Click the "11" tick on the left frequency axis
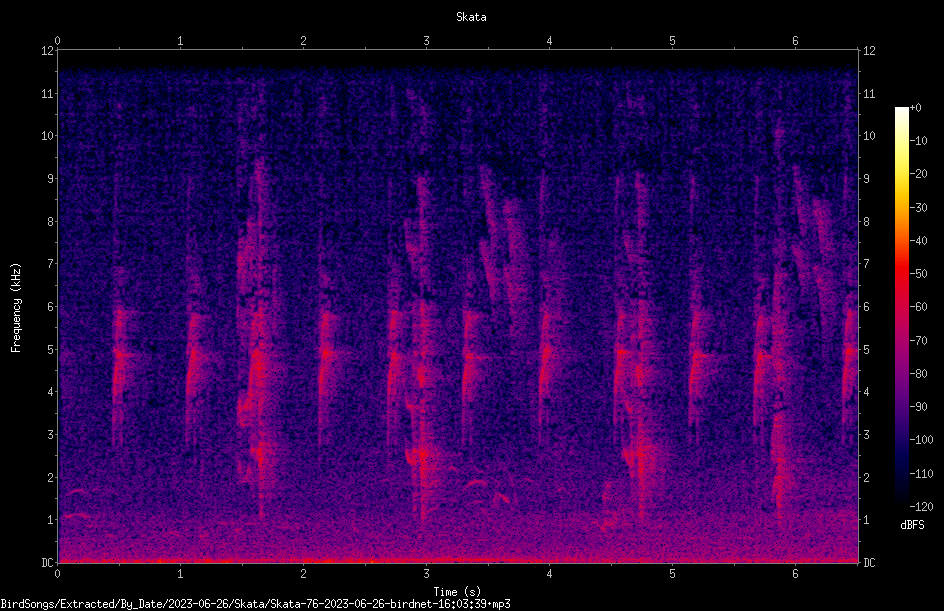Image resolution: width=944 pixels, height=611 pixels. [47, 93]
